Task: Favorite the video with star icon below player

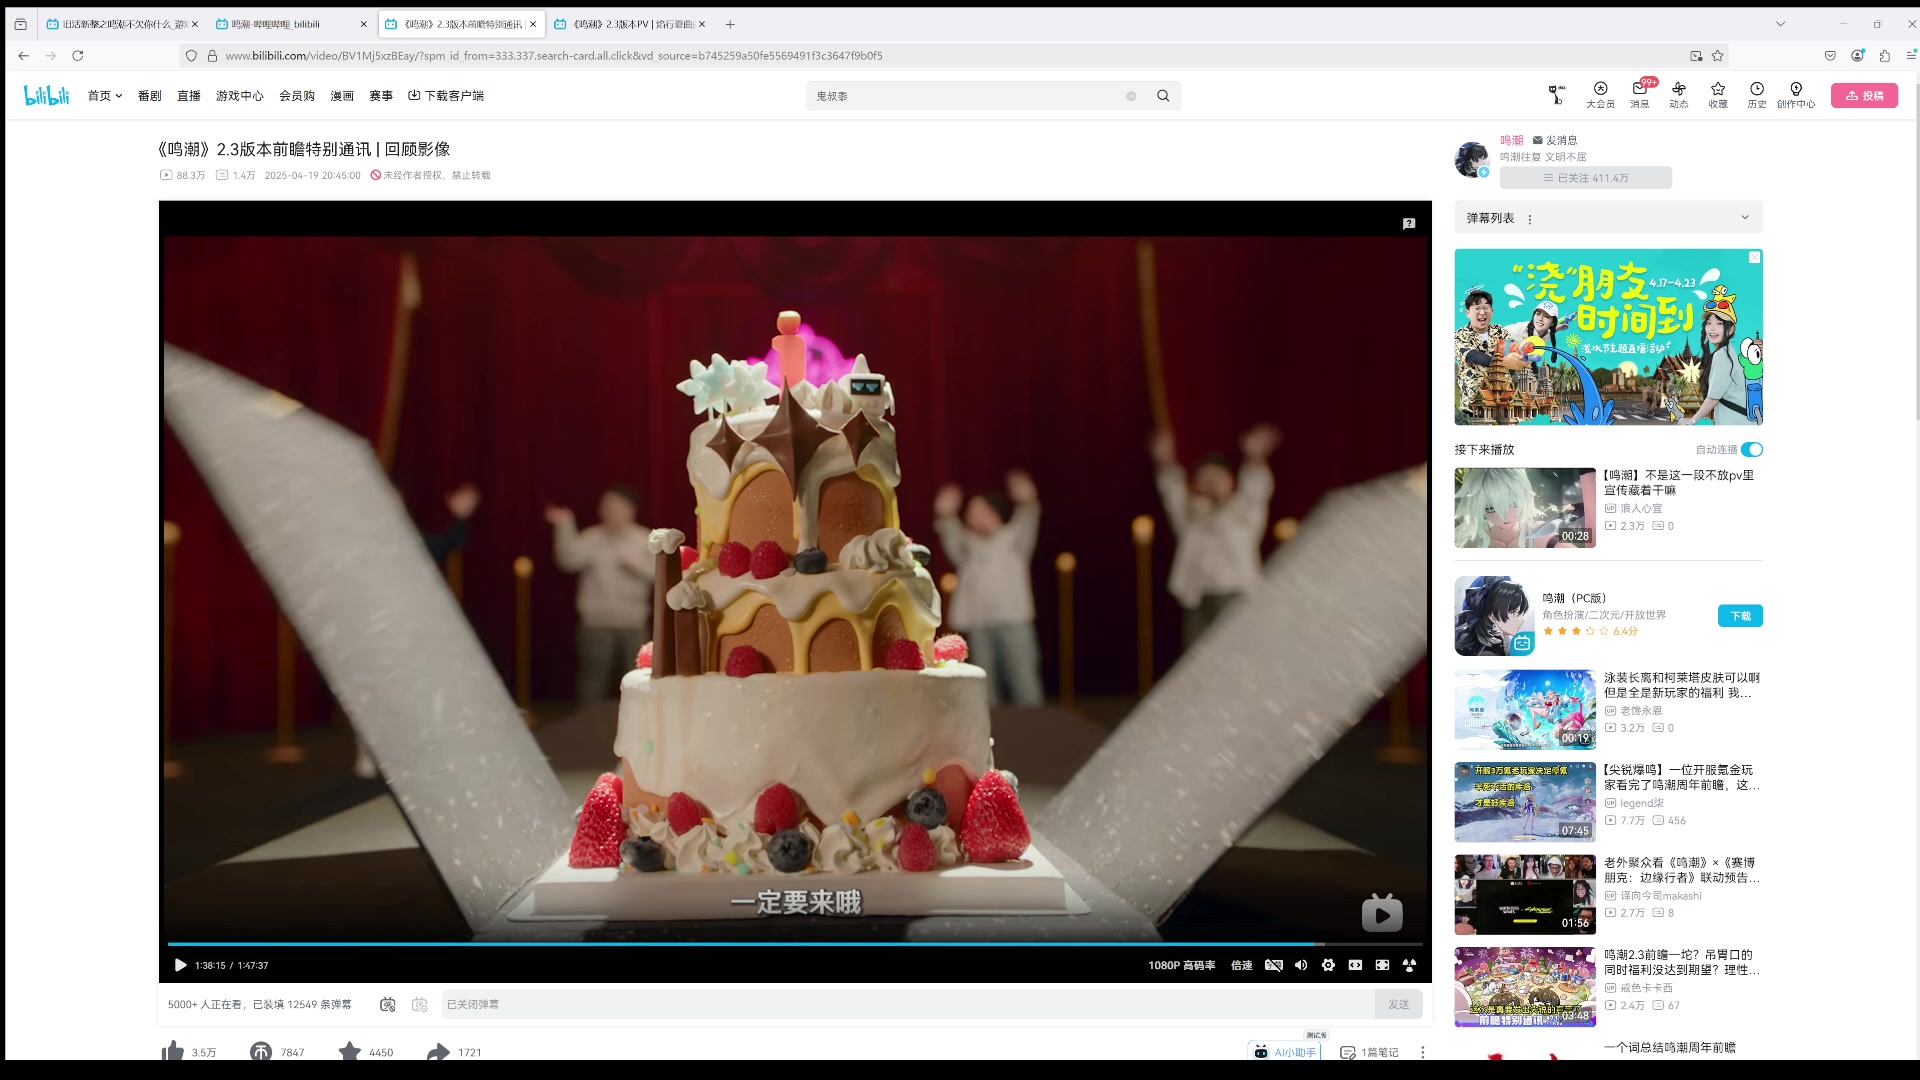Action: (x=350, y=1051)
